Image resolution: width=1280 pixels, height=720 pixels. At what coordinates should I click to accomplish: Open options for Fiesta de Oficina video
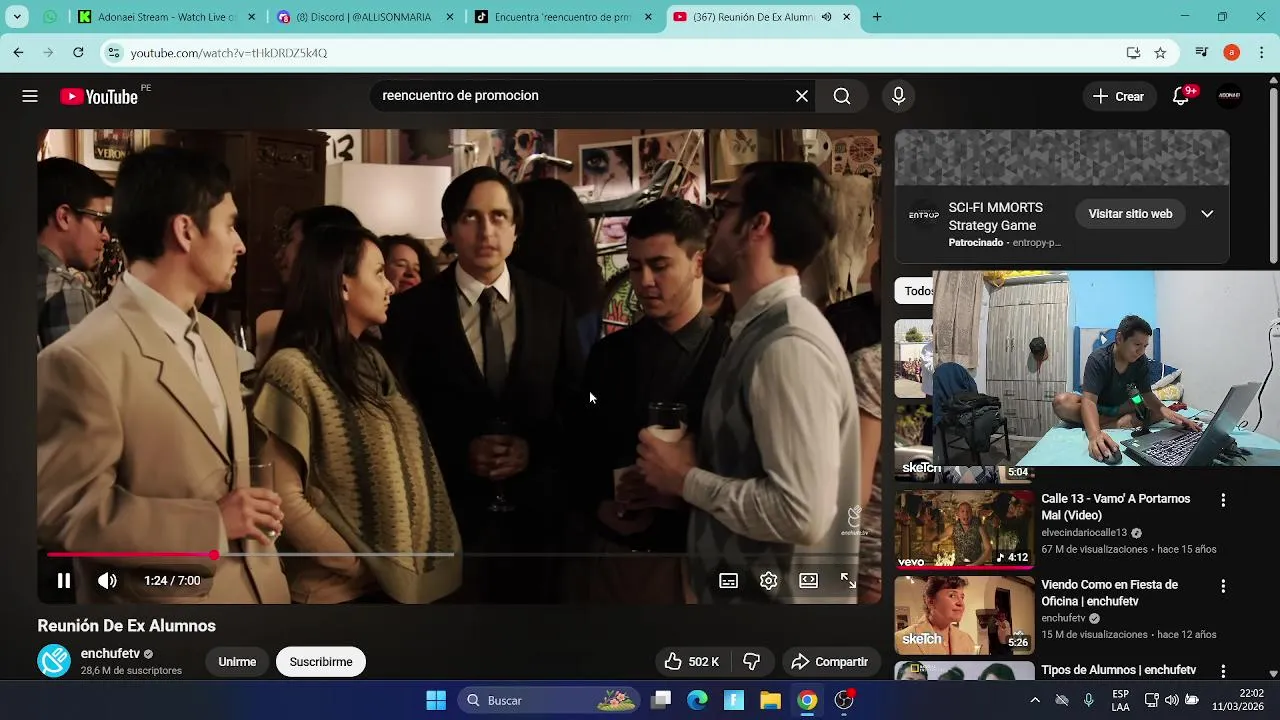tap(1223, 586)
